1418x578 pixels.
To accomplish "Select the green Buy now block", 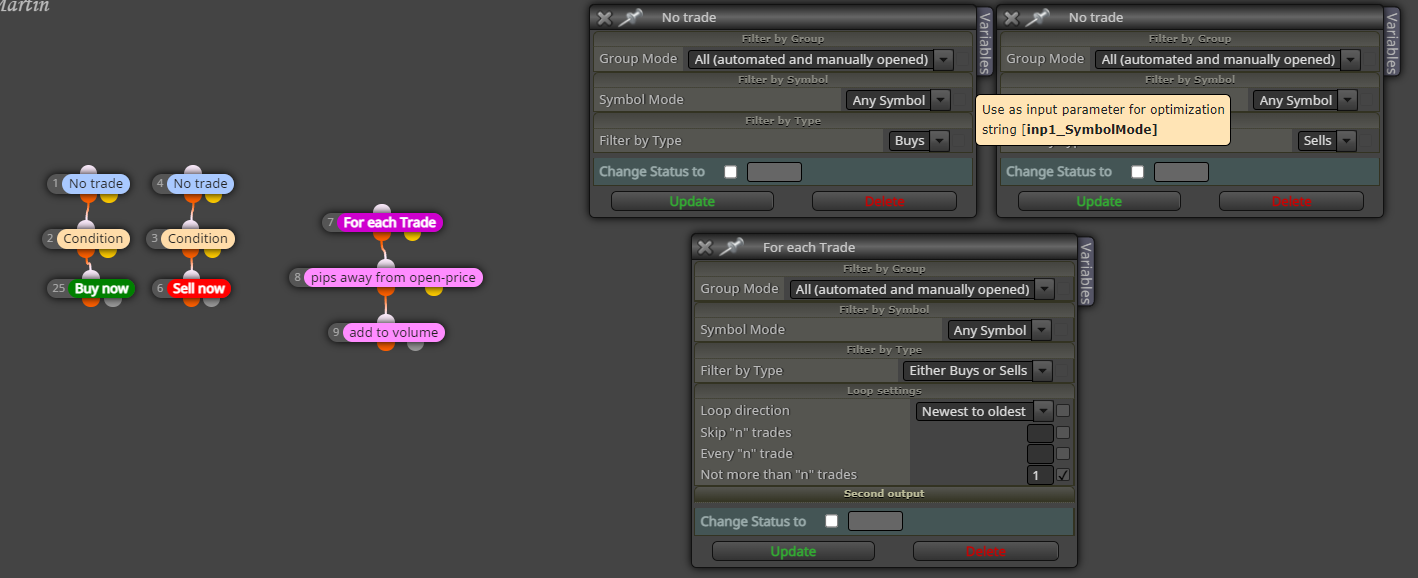I will (x=101, y=288).
